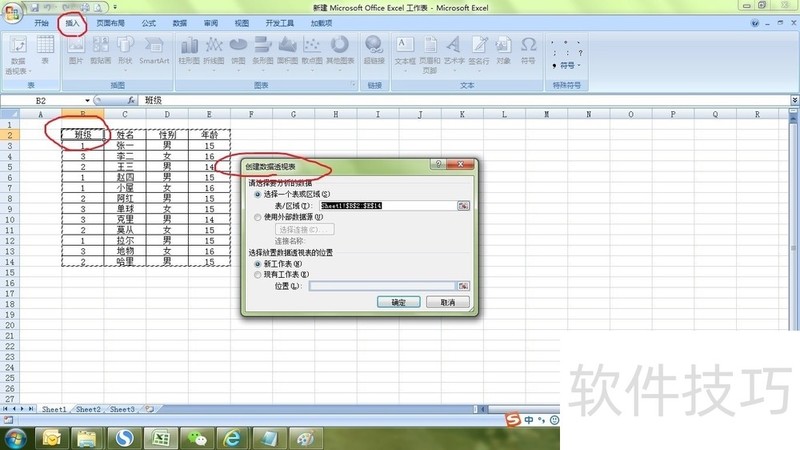
Task: Open the 页面布局 ribbon tab
Action: pyautogui.click(x=111, y=23)
